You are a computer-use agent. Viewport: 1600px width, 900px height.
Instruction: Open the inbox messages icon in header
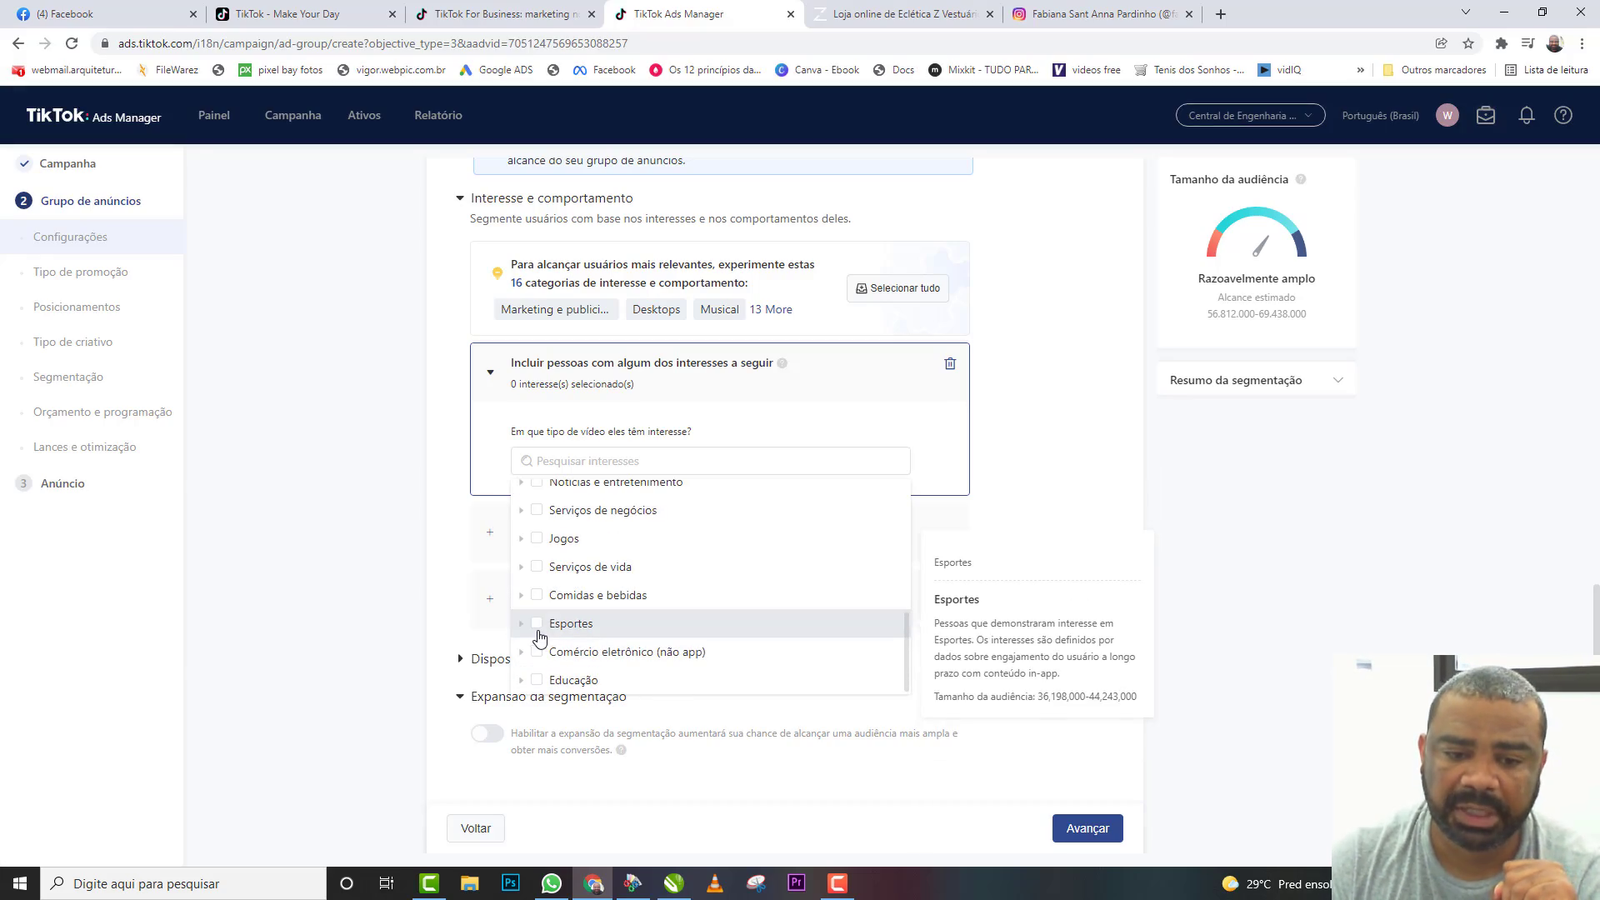[x=1486, y=115]
